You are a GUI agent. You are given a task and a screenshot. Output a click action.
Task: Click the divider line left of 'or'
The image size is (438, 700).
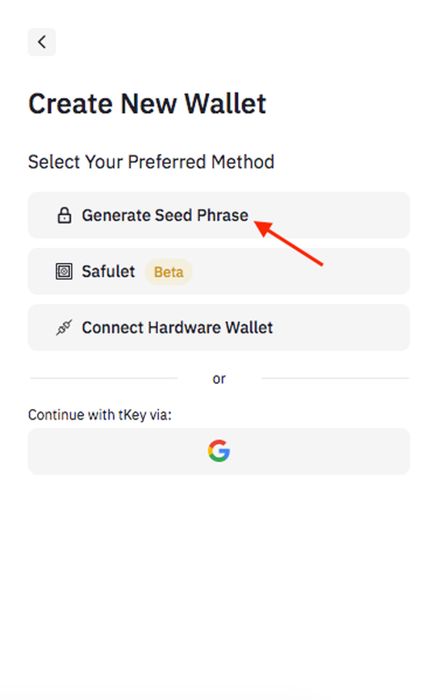click(x=103, y=378)
